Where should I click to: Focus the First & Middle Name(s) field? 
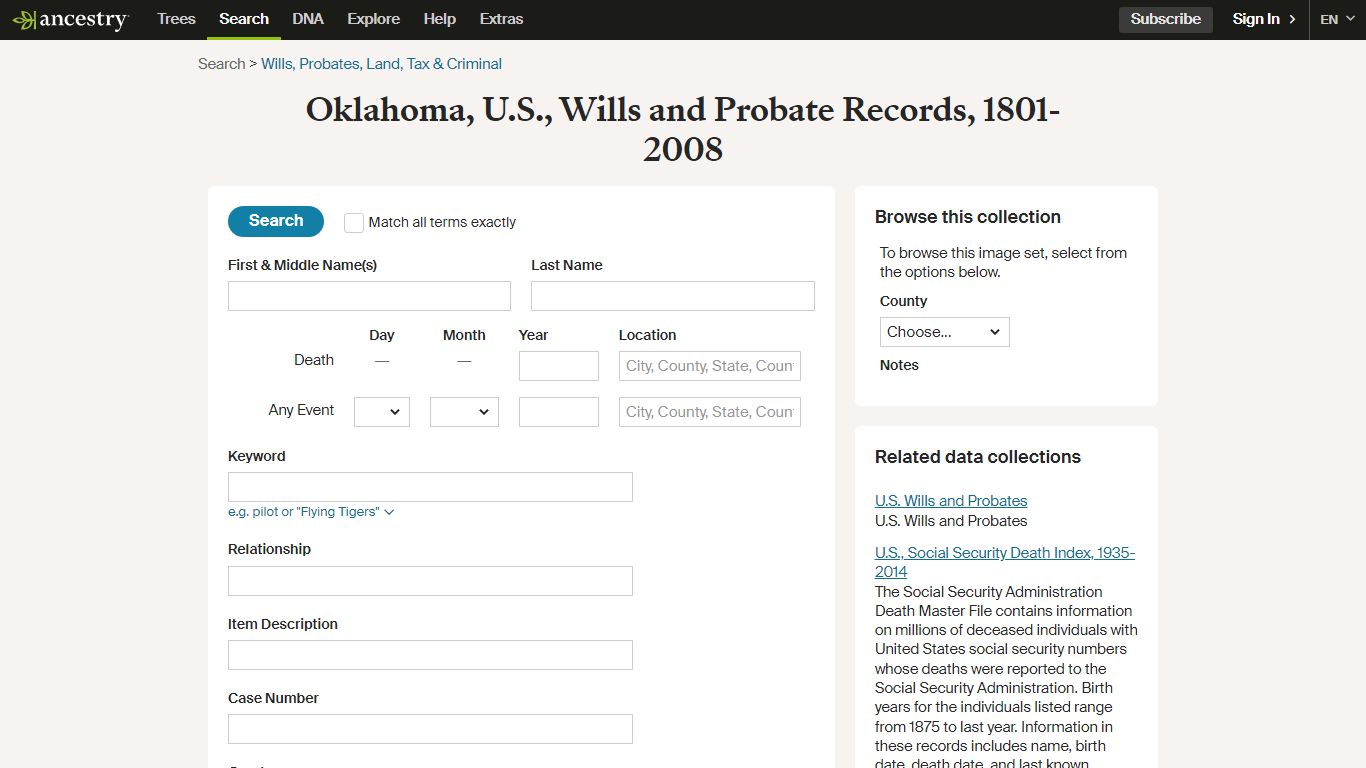tap(369, 296)
